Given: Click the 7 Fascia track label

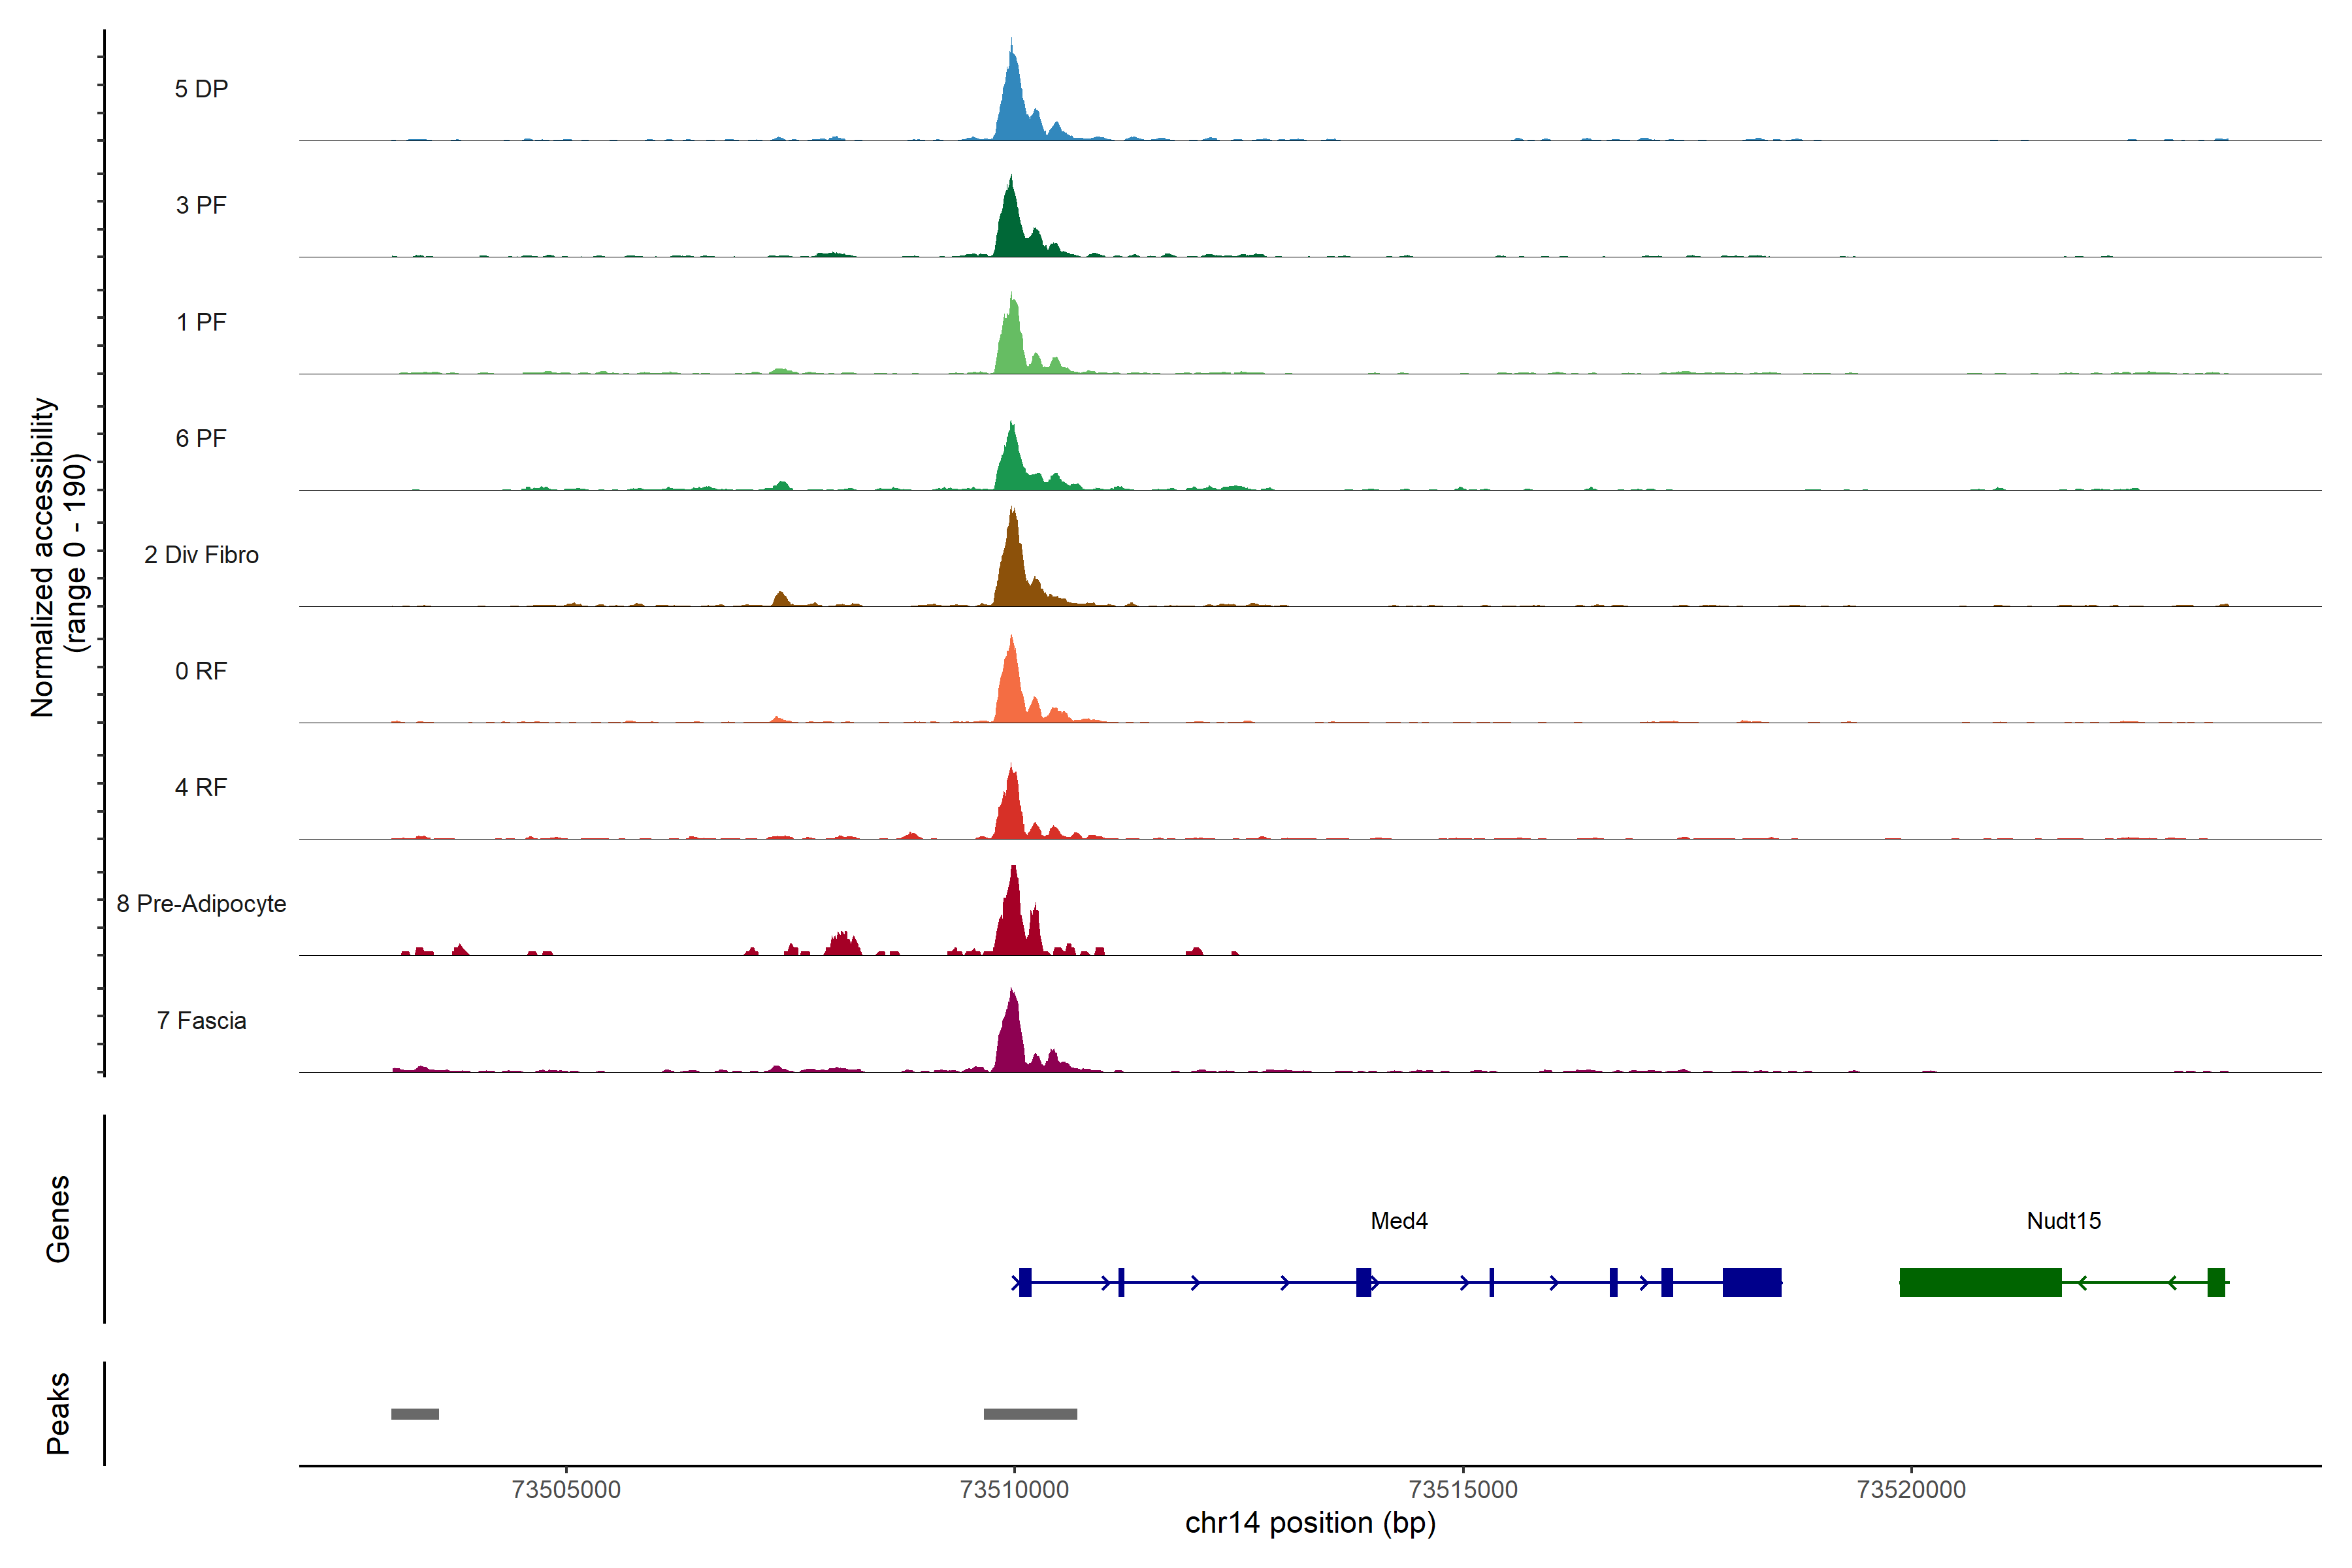Looking at the screenshot, I should [201, 1021].
